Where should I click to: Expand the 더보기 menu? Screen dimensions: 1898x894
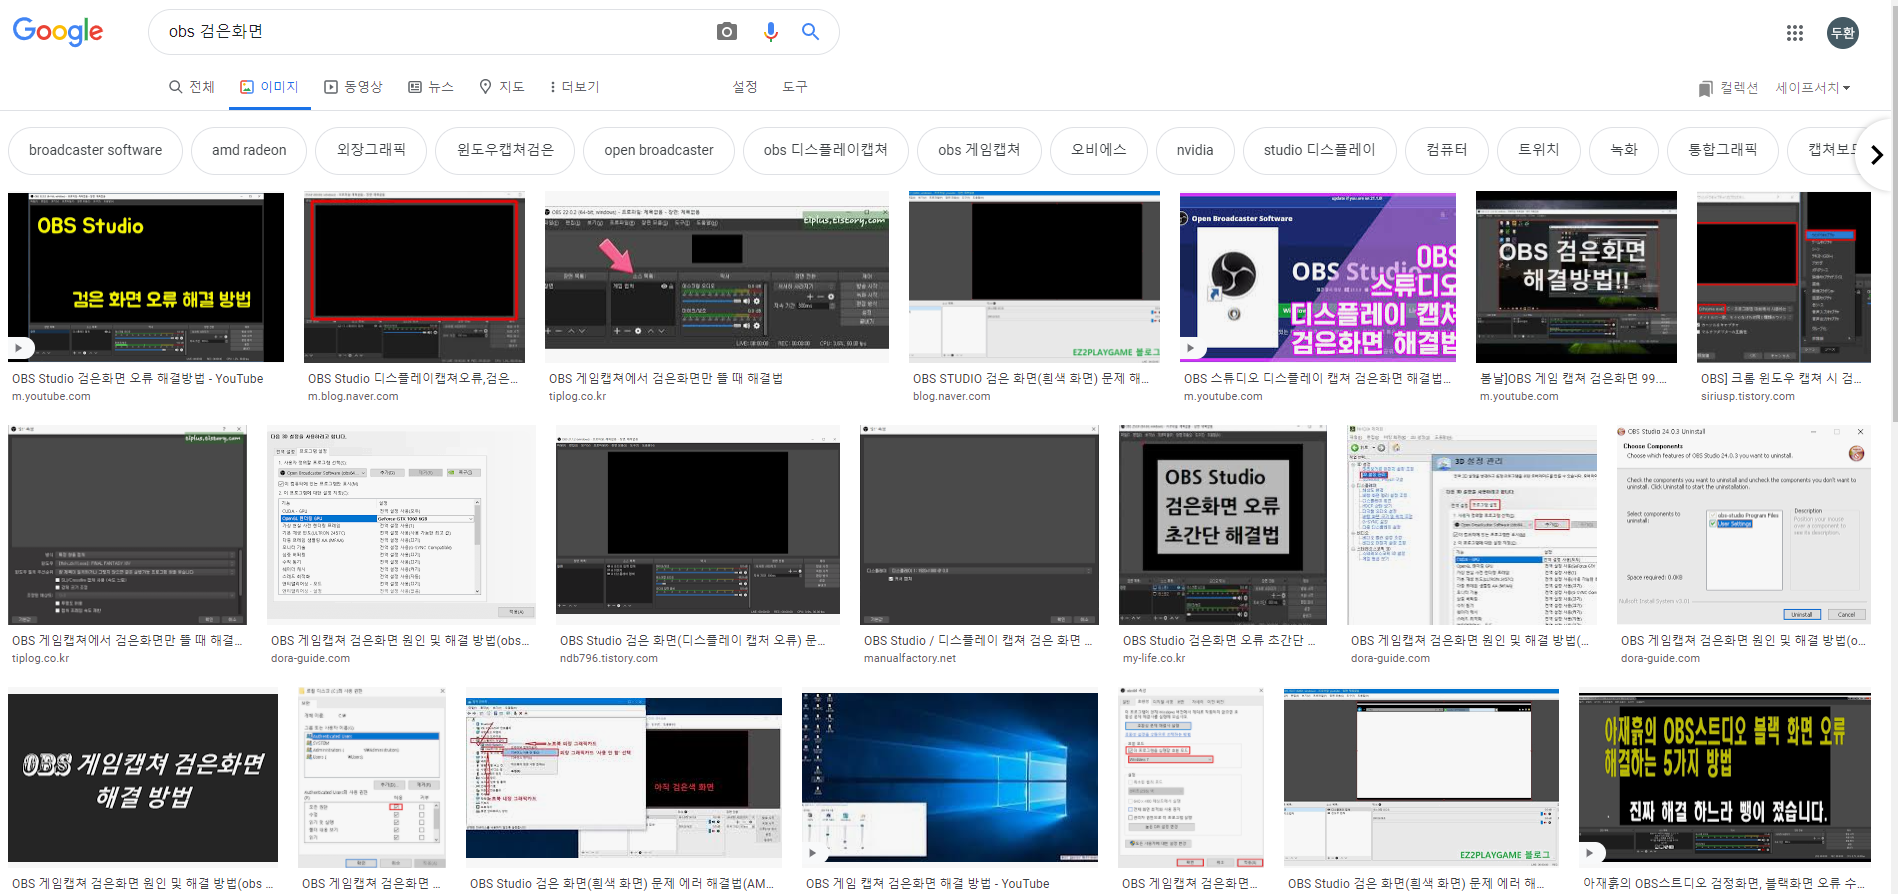point(575,87)
